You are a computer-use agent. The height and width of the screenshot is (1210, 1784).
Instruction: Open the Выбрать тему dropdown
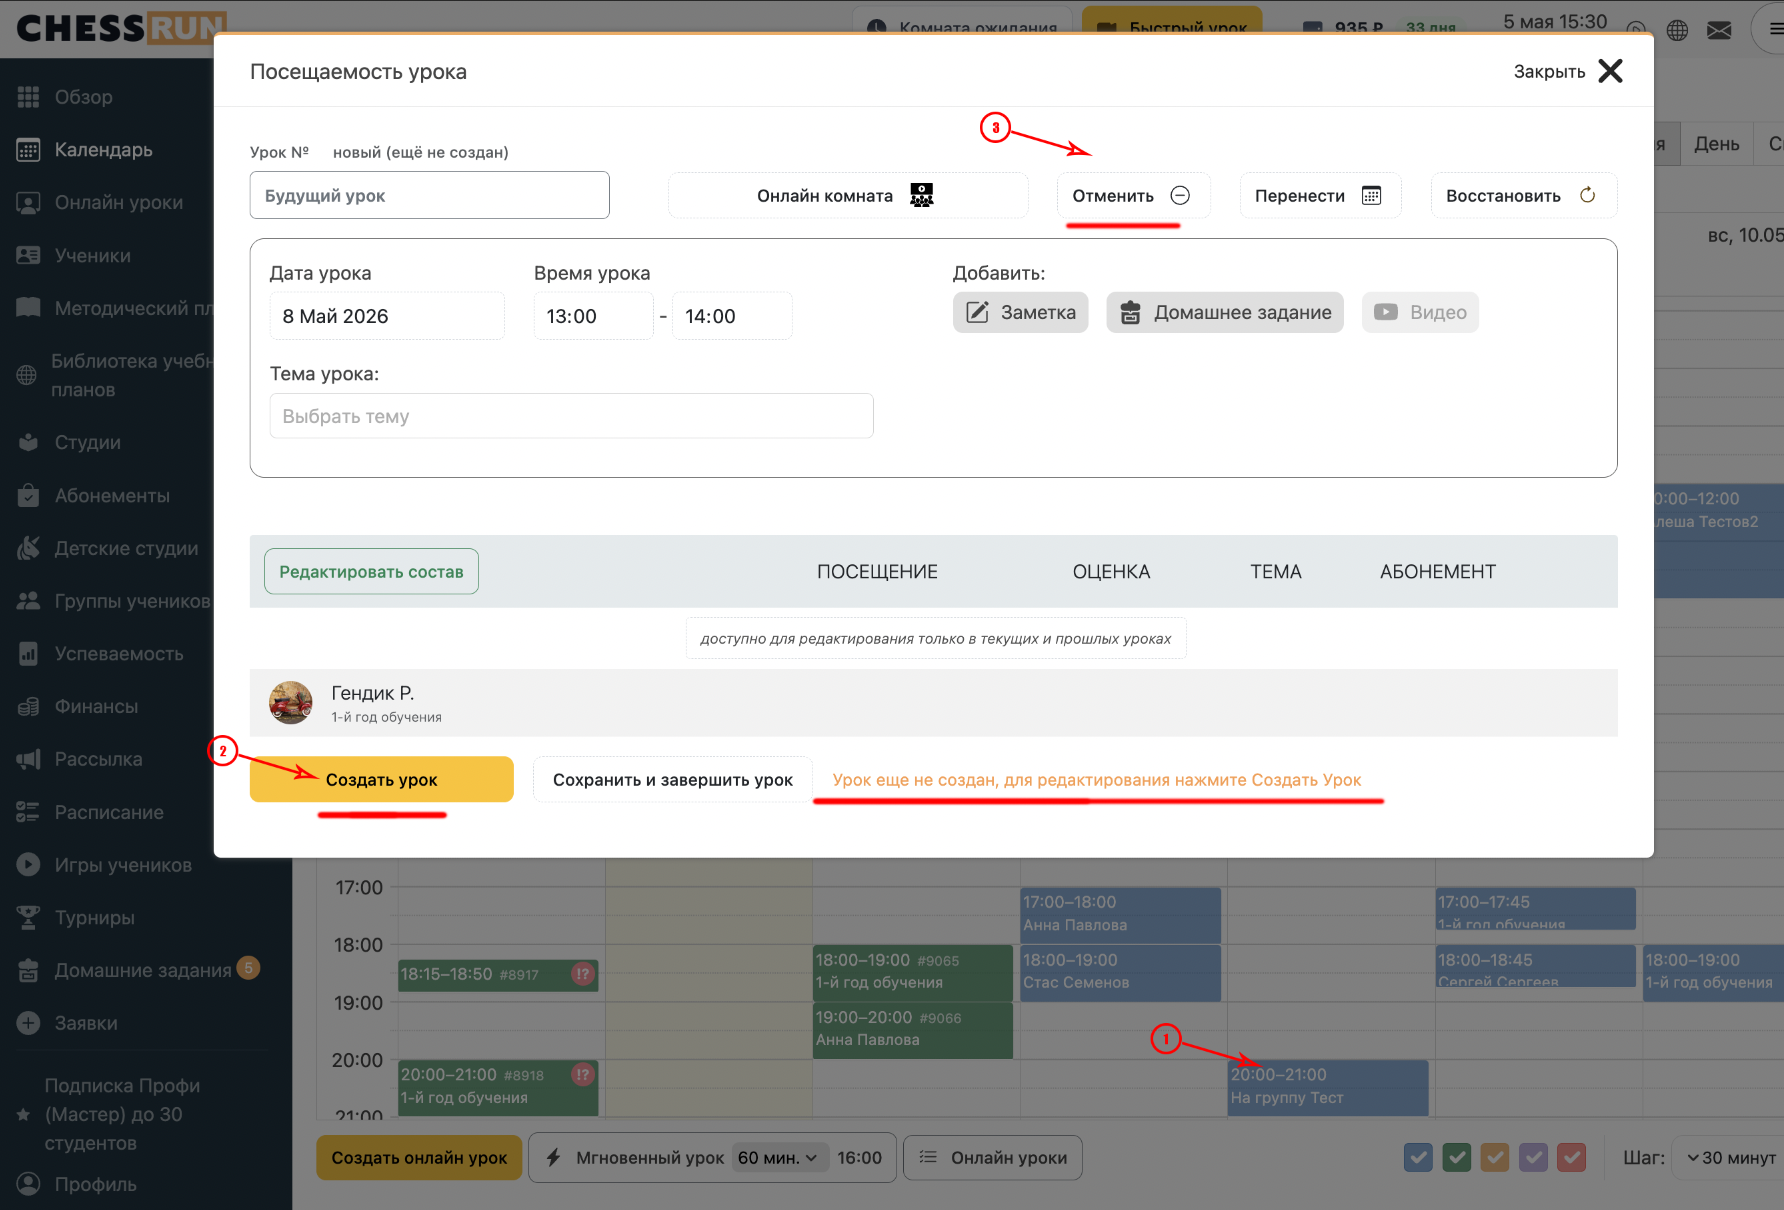(x=571, y=416)
